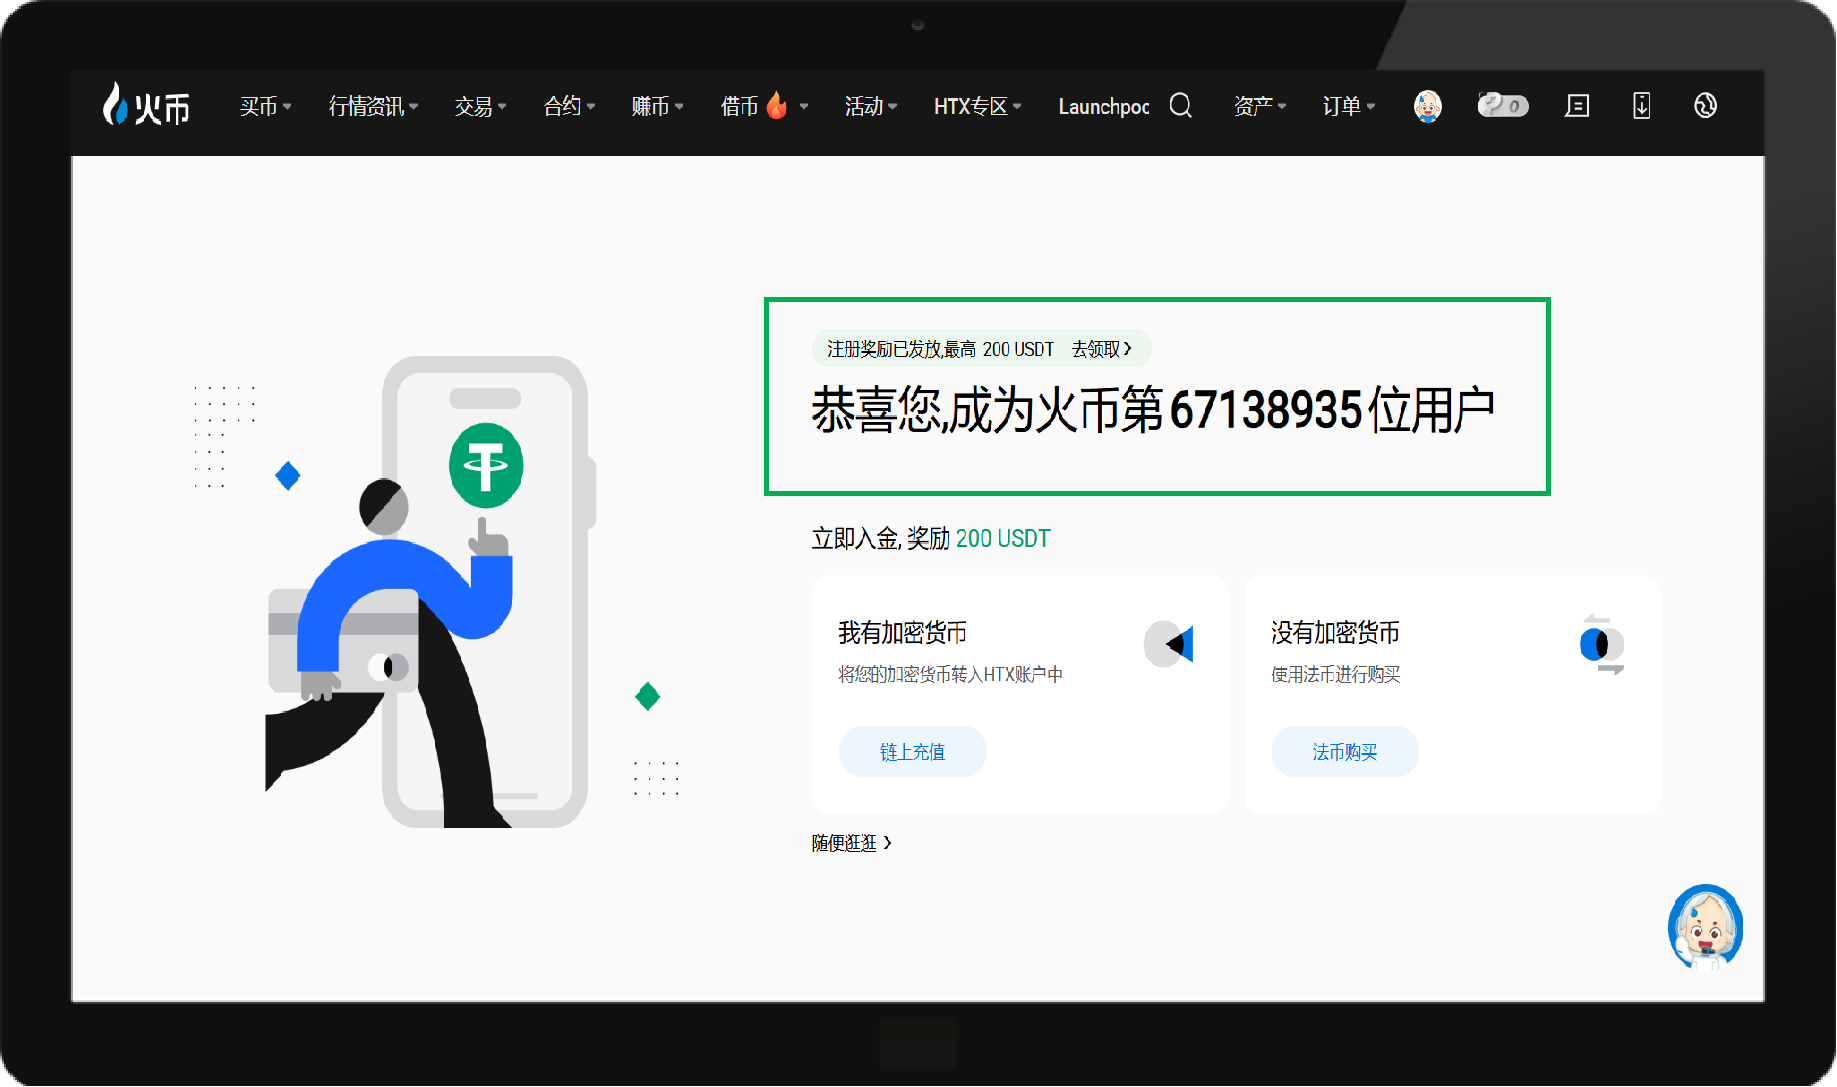Click the 去领取 reward banner link
1837x1087 pixels.
coord(1100,348)
